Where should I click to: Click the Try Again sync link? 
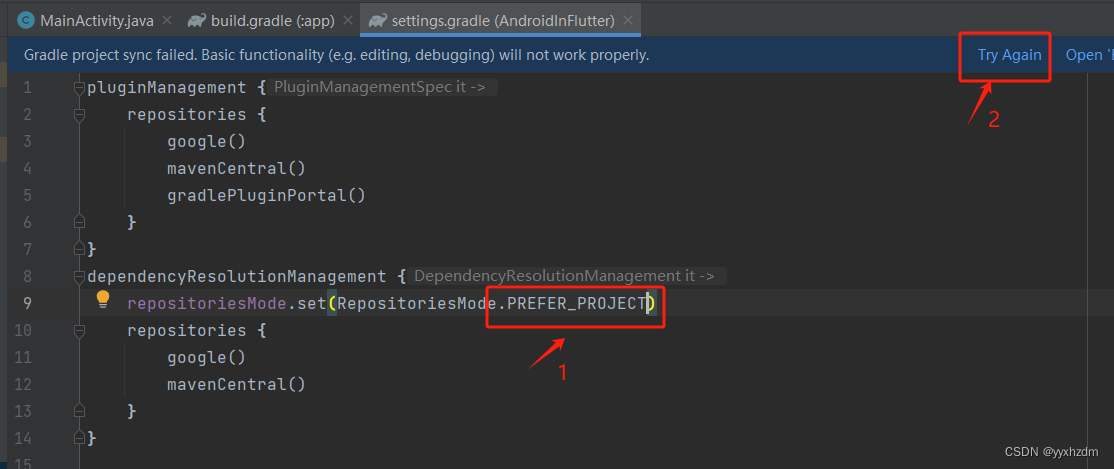[x=1010, y=55]
